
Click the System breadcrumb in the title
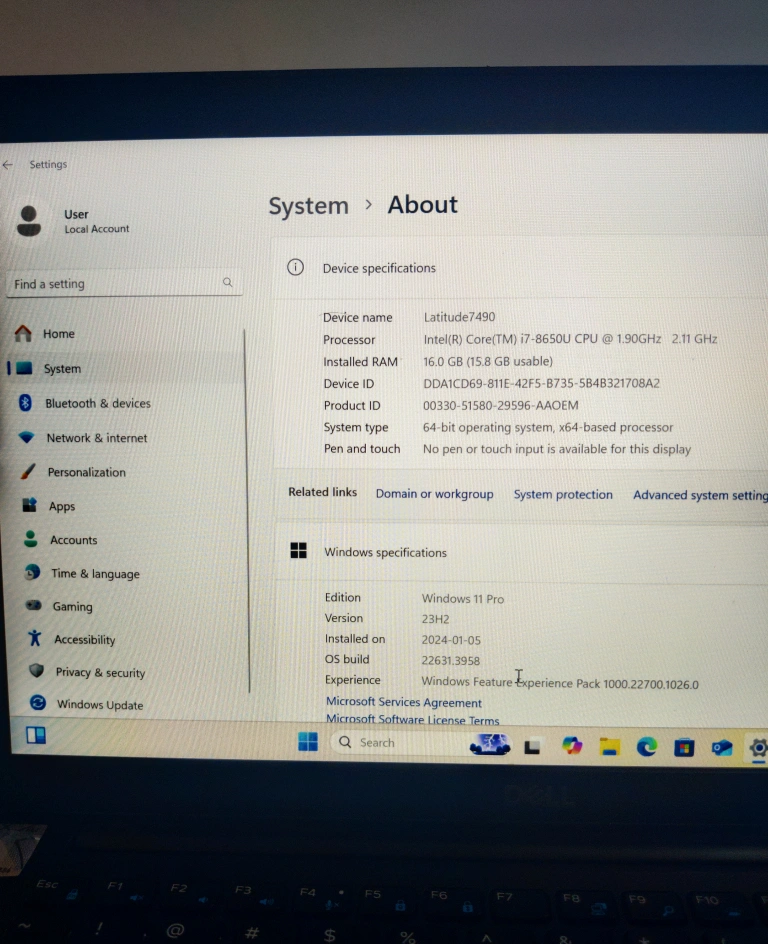point(308,206)
